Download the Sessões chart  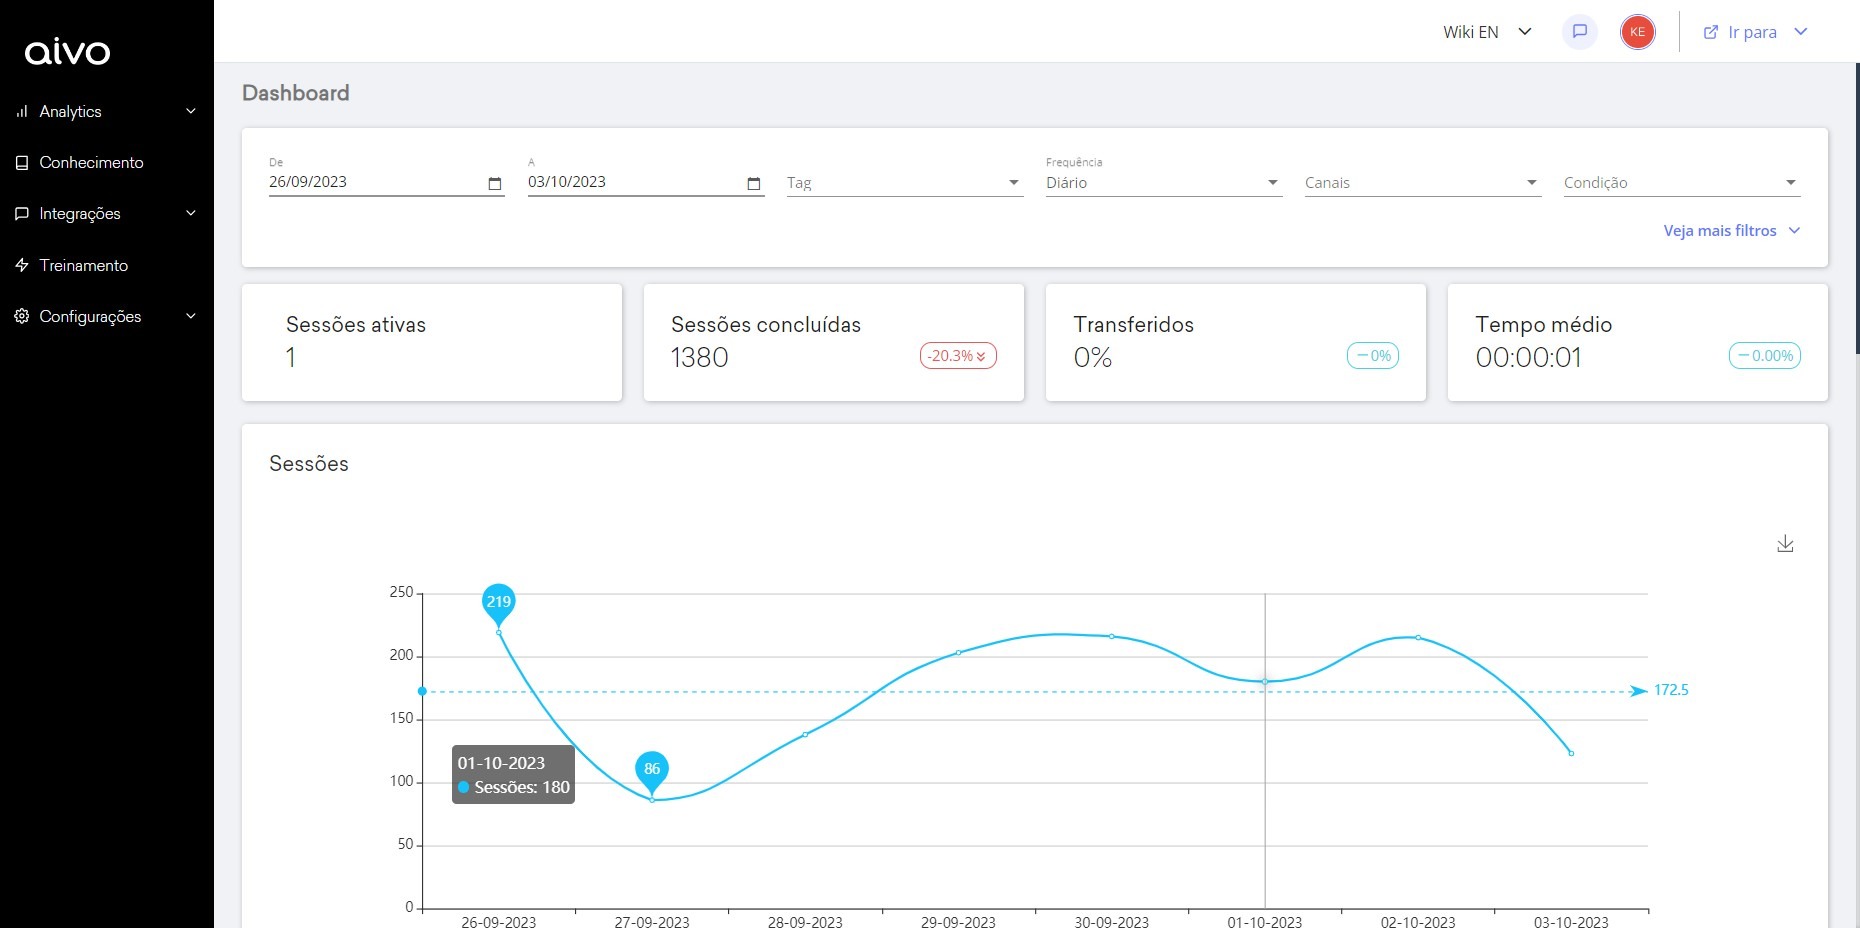point(1785,544)
